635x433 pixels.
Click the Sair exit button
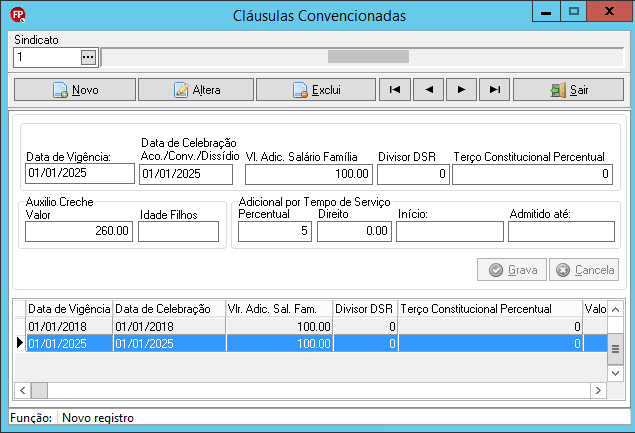point(569,90)
